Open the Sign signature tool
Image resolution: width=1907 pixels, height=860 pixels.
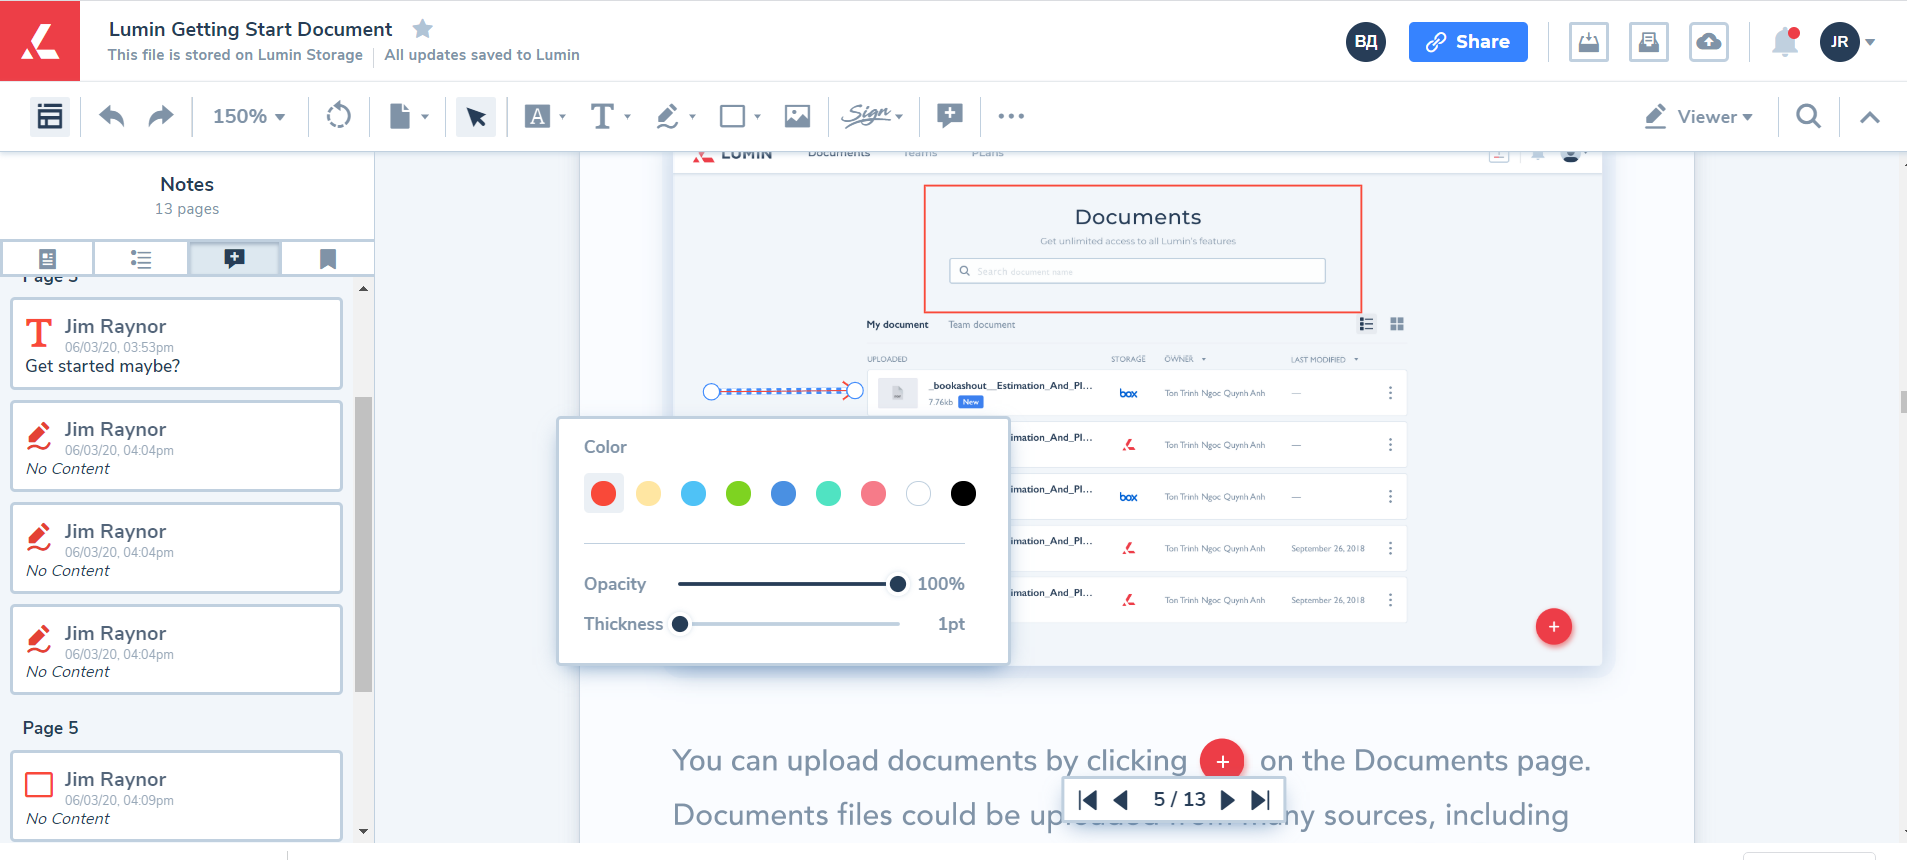[872, 116]
